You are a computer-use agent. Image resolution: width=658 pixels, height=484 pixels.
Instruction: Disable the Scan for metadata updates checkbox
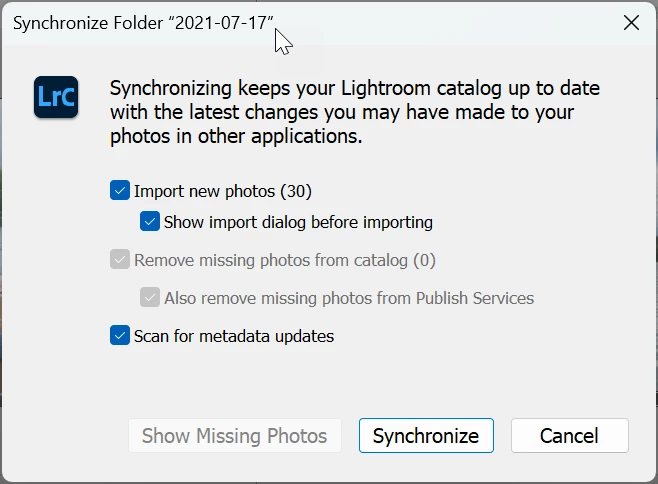click(x=120, y=336)
